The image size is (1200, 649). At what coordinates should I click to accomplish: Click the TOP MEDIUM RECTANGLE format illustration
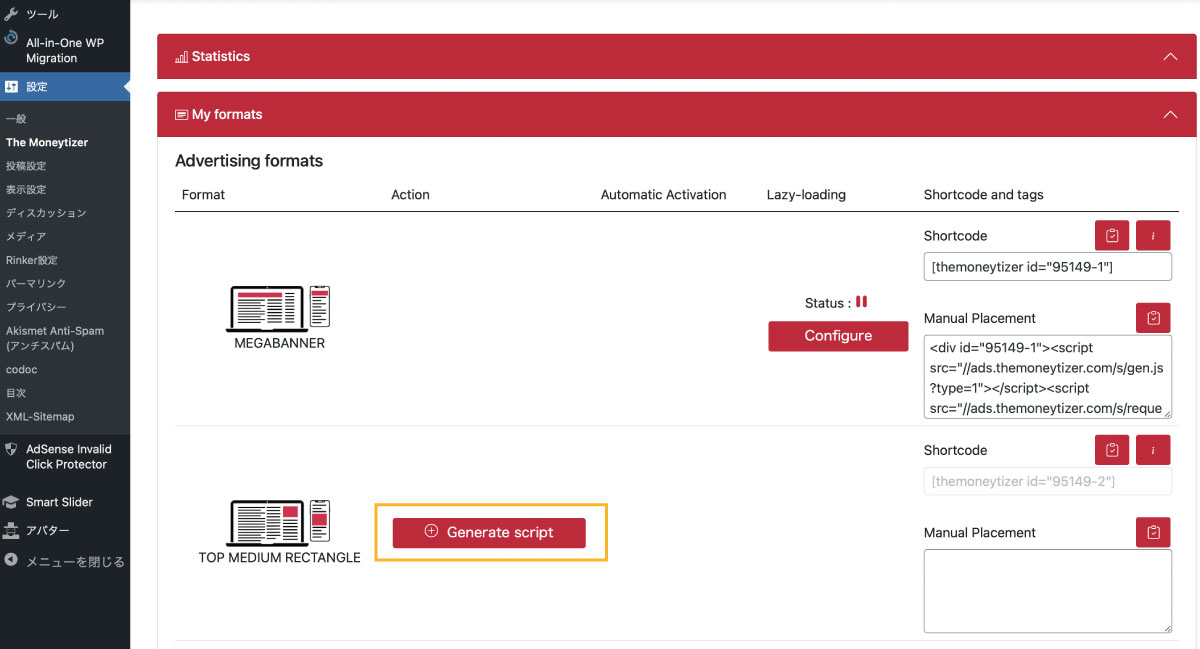[x=279, y=522]
